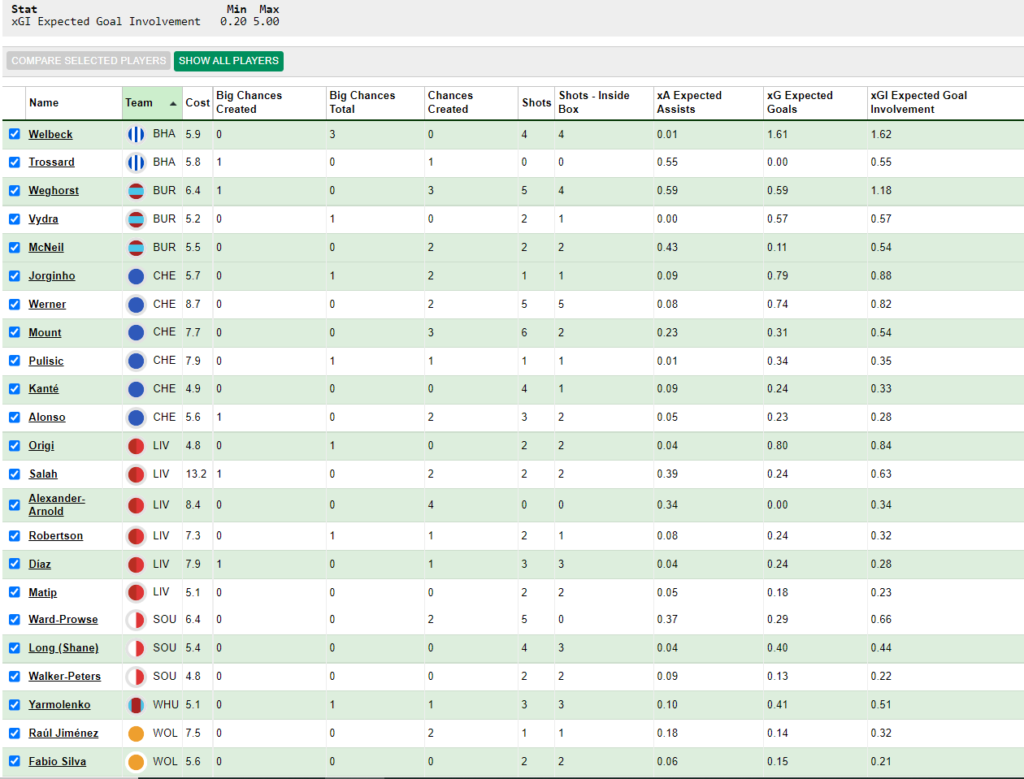Screen dimensions: 1024x779
Task: Click Weghorst's Burnley team badge icon
Action: pos(136,191)
